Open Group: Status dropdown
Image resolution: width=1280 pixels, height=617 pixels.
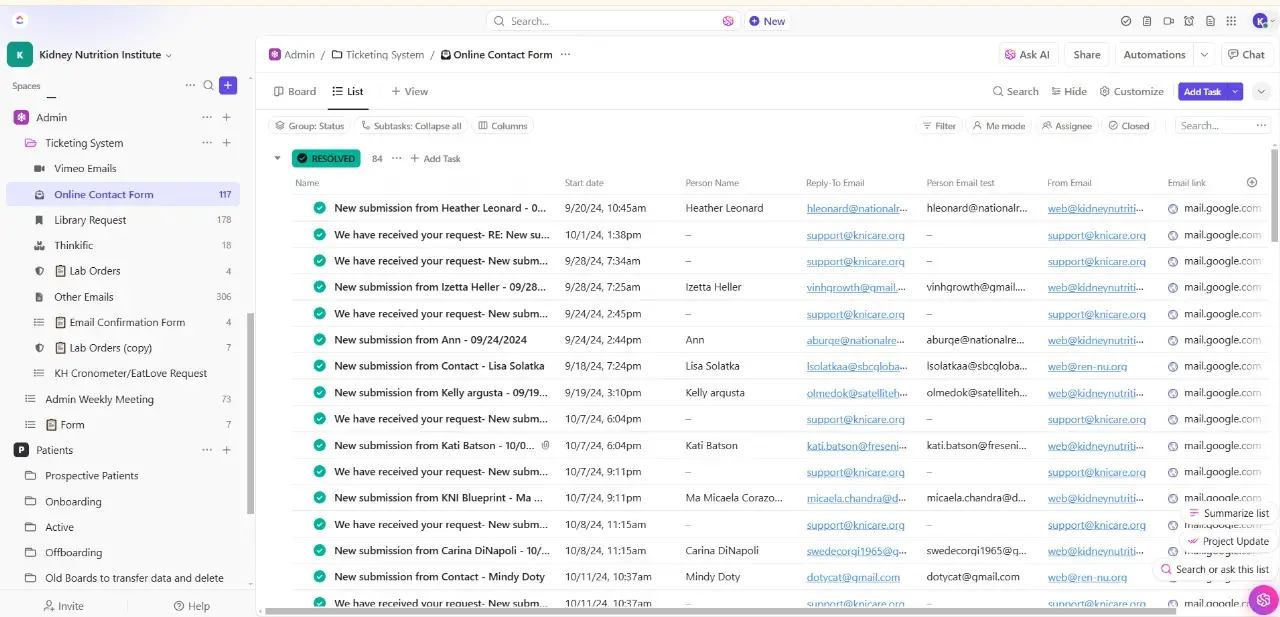(310, 126)
